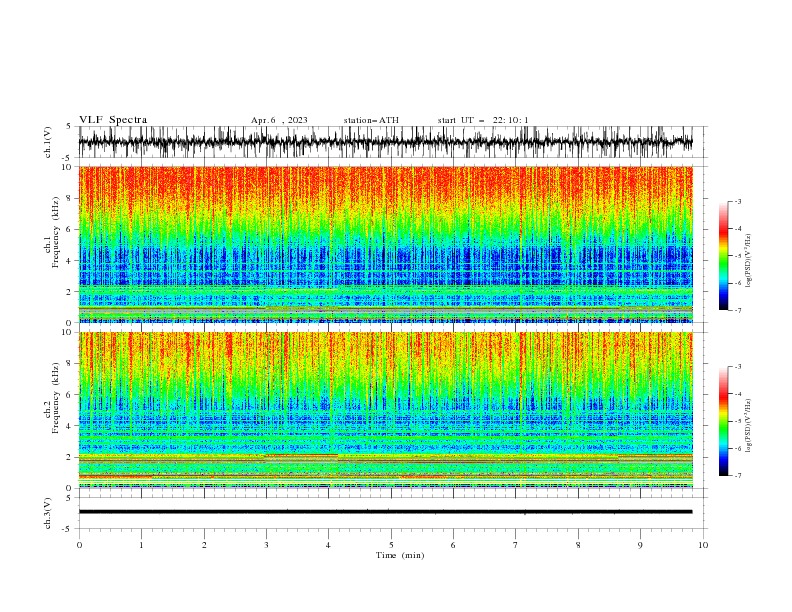
Task: Click the lower color scale bar
Action: 723,421
